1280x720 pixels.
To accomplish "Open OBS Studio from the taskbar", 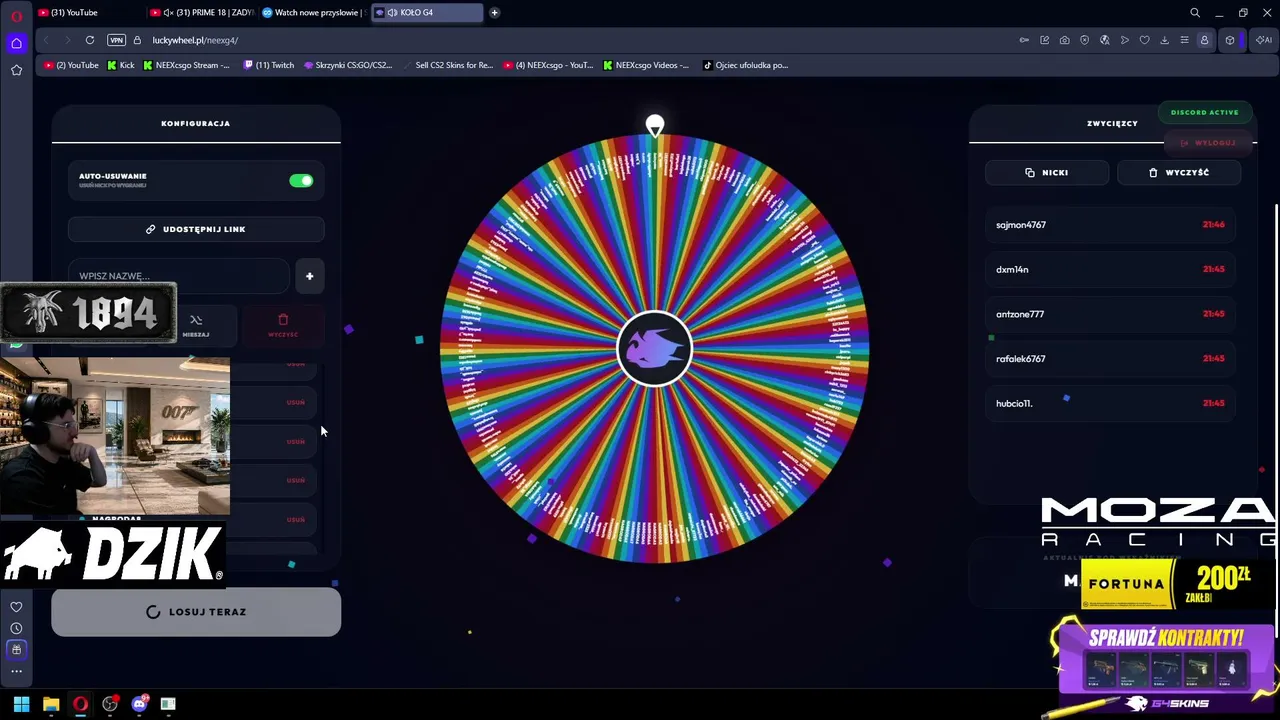I will pyautogui.click(x=110, y=704).
